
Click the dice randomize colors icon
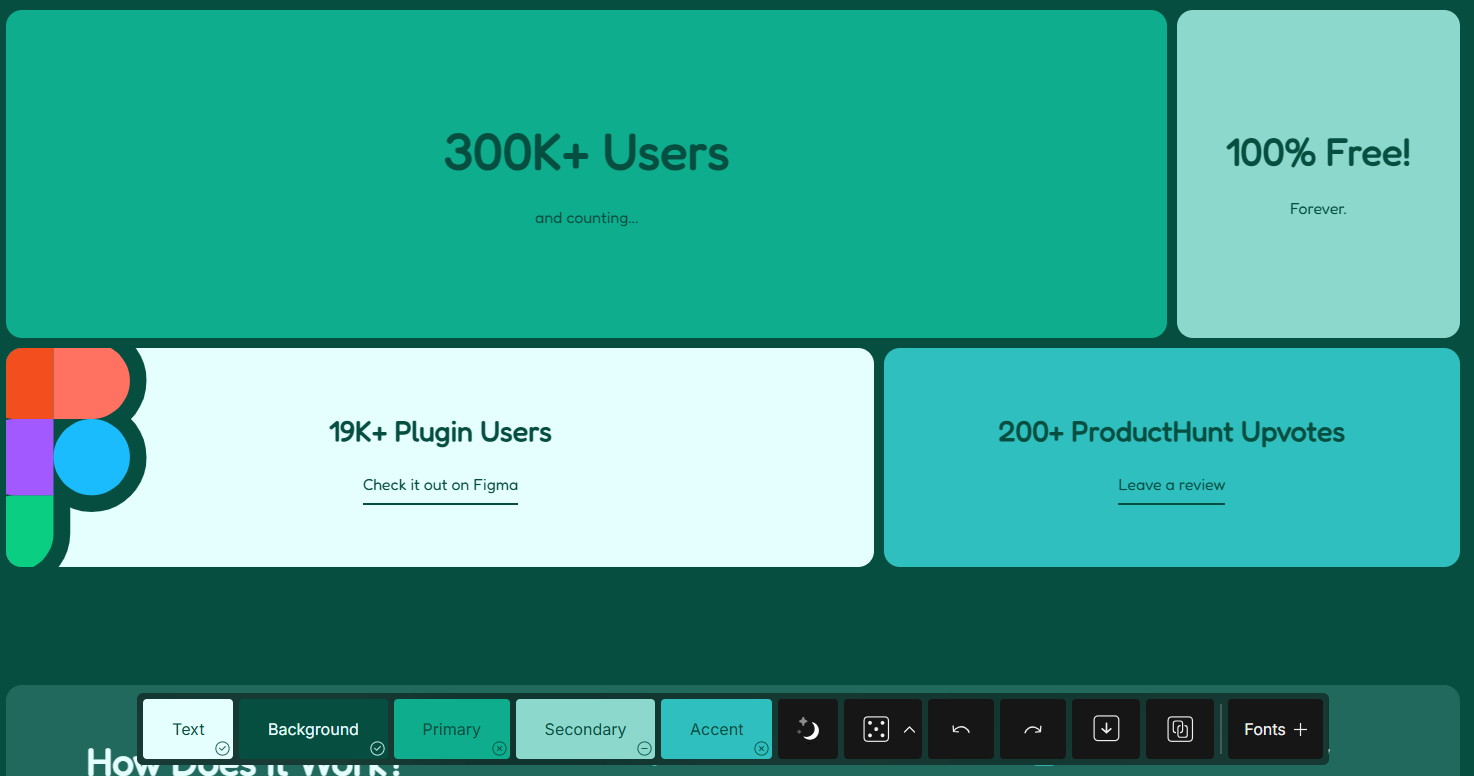(x=875, y=729)
